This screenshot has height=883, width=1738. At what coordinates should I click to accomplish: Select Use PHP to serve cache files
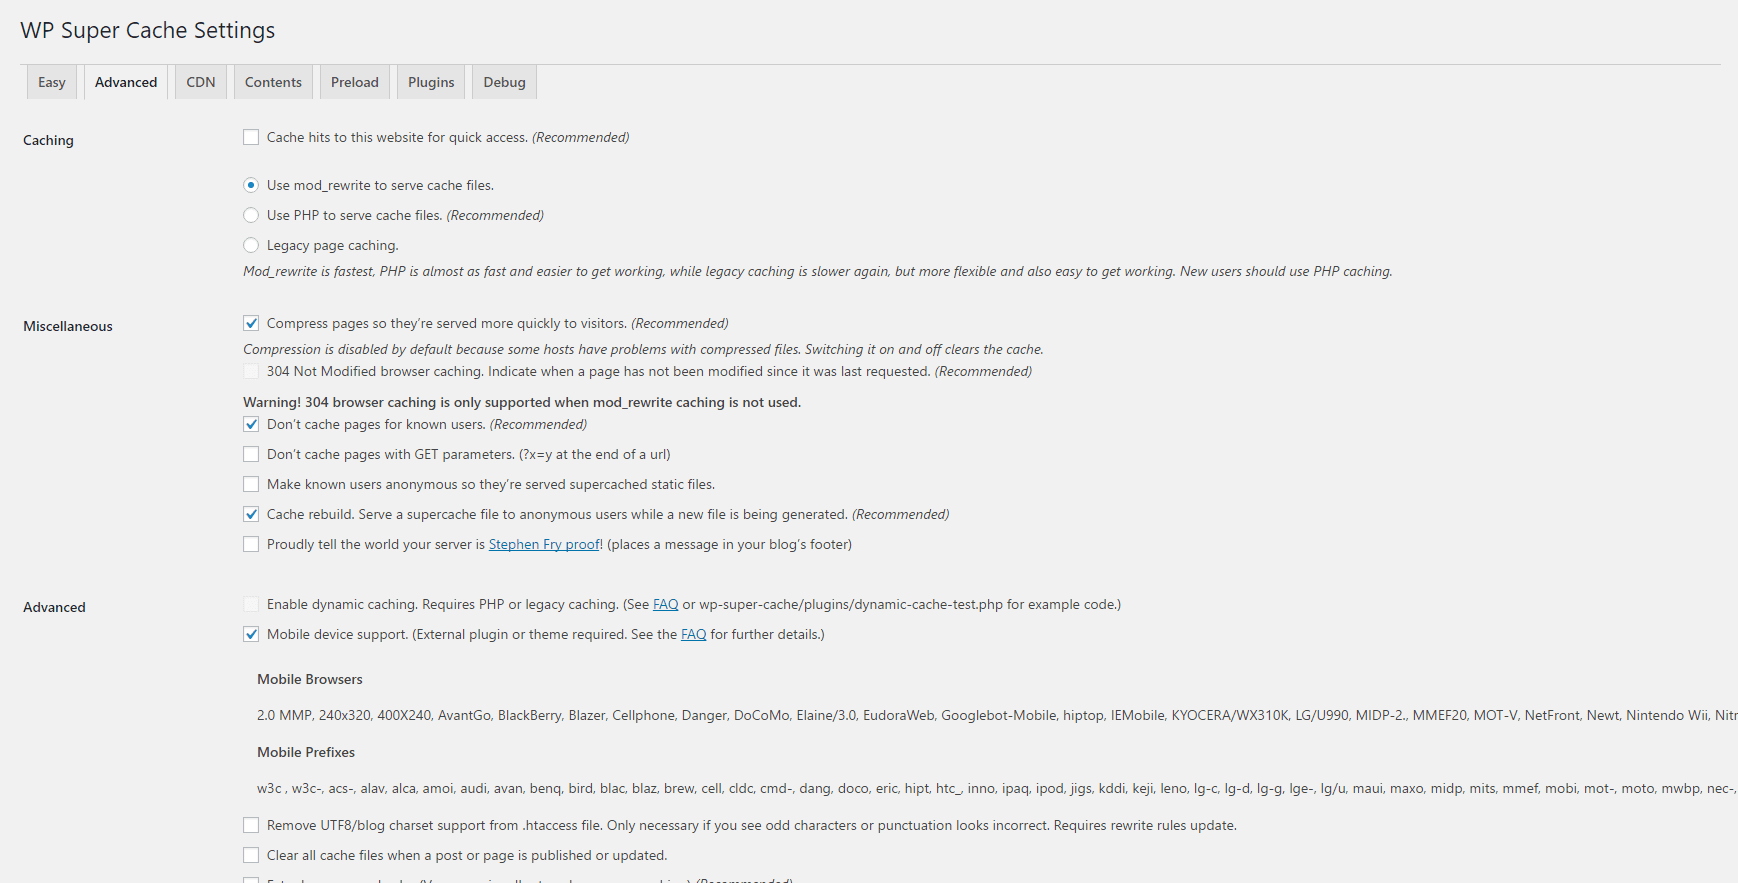[x=251, y=215]
